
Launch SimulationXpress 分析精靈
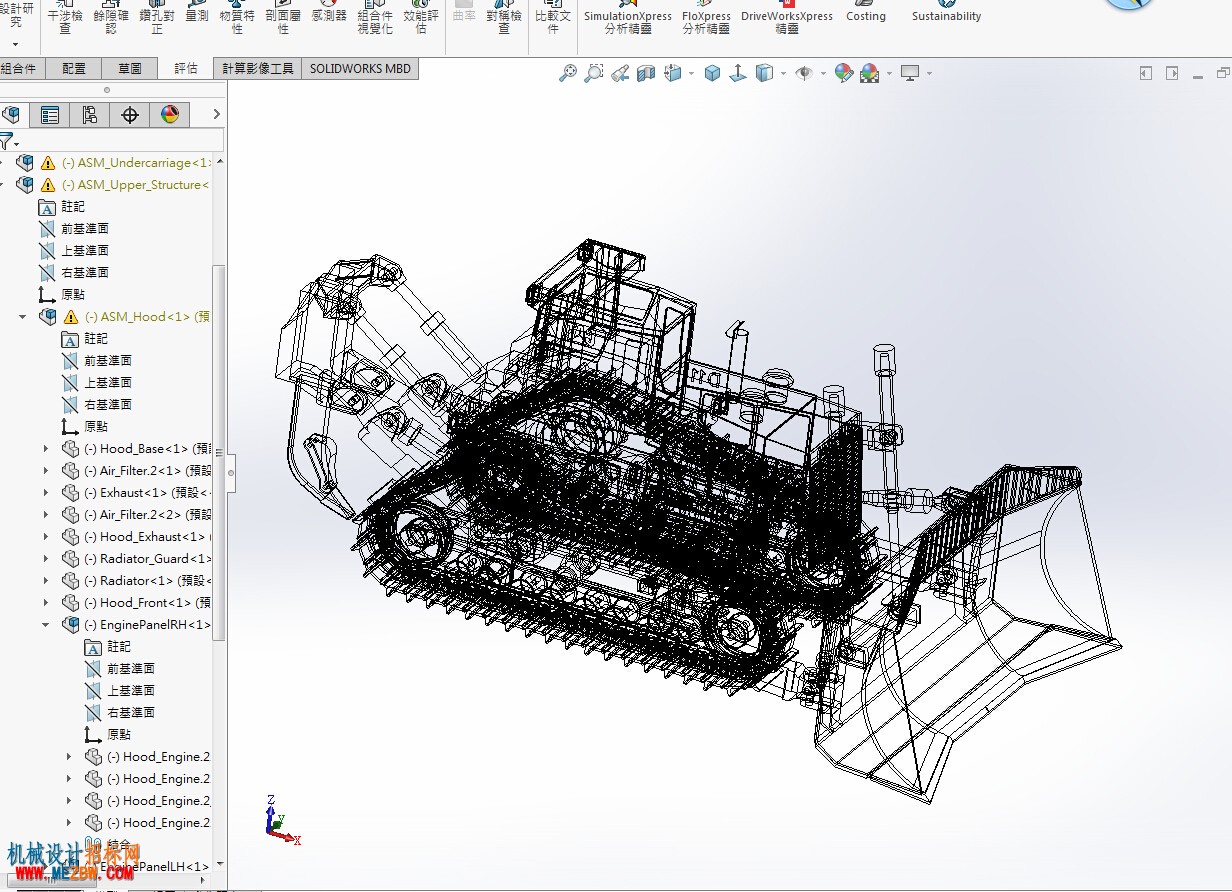click(x=628, y=18)
